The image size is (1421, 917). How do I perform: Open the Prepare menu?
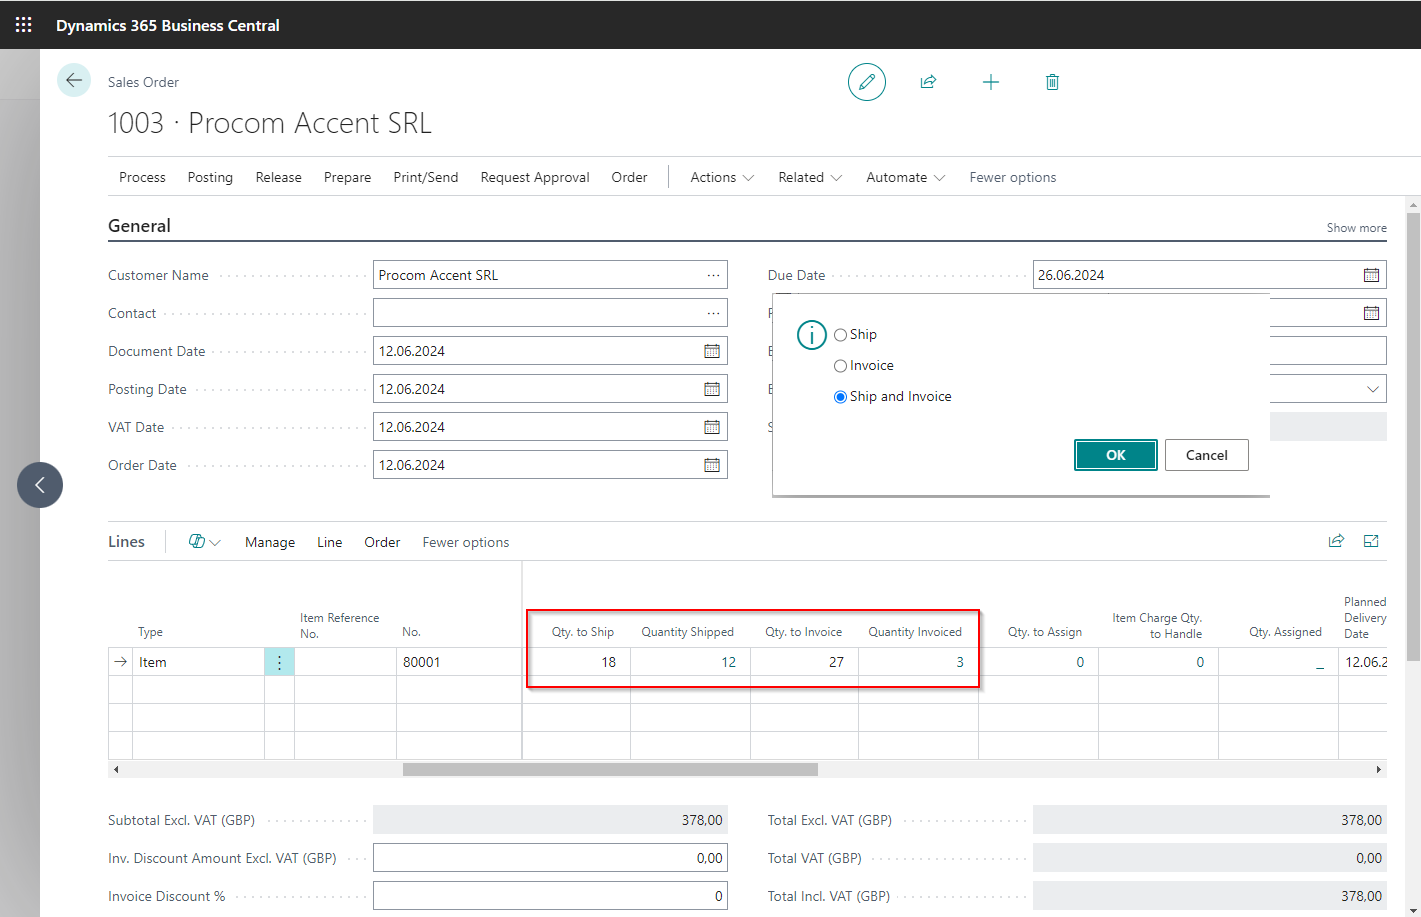pos(347,177)
